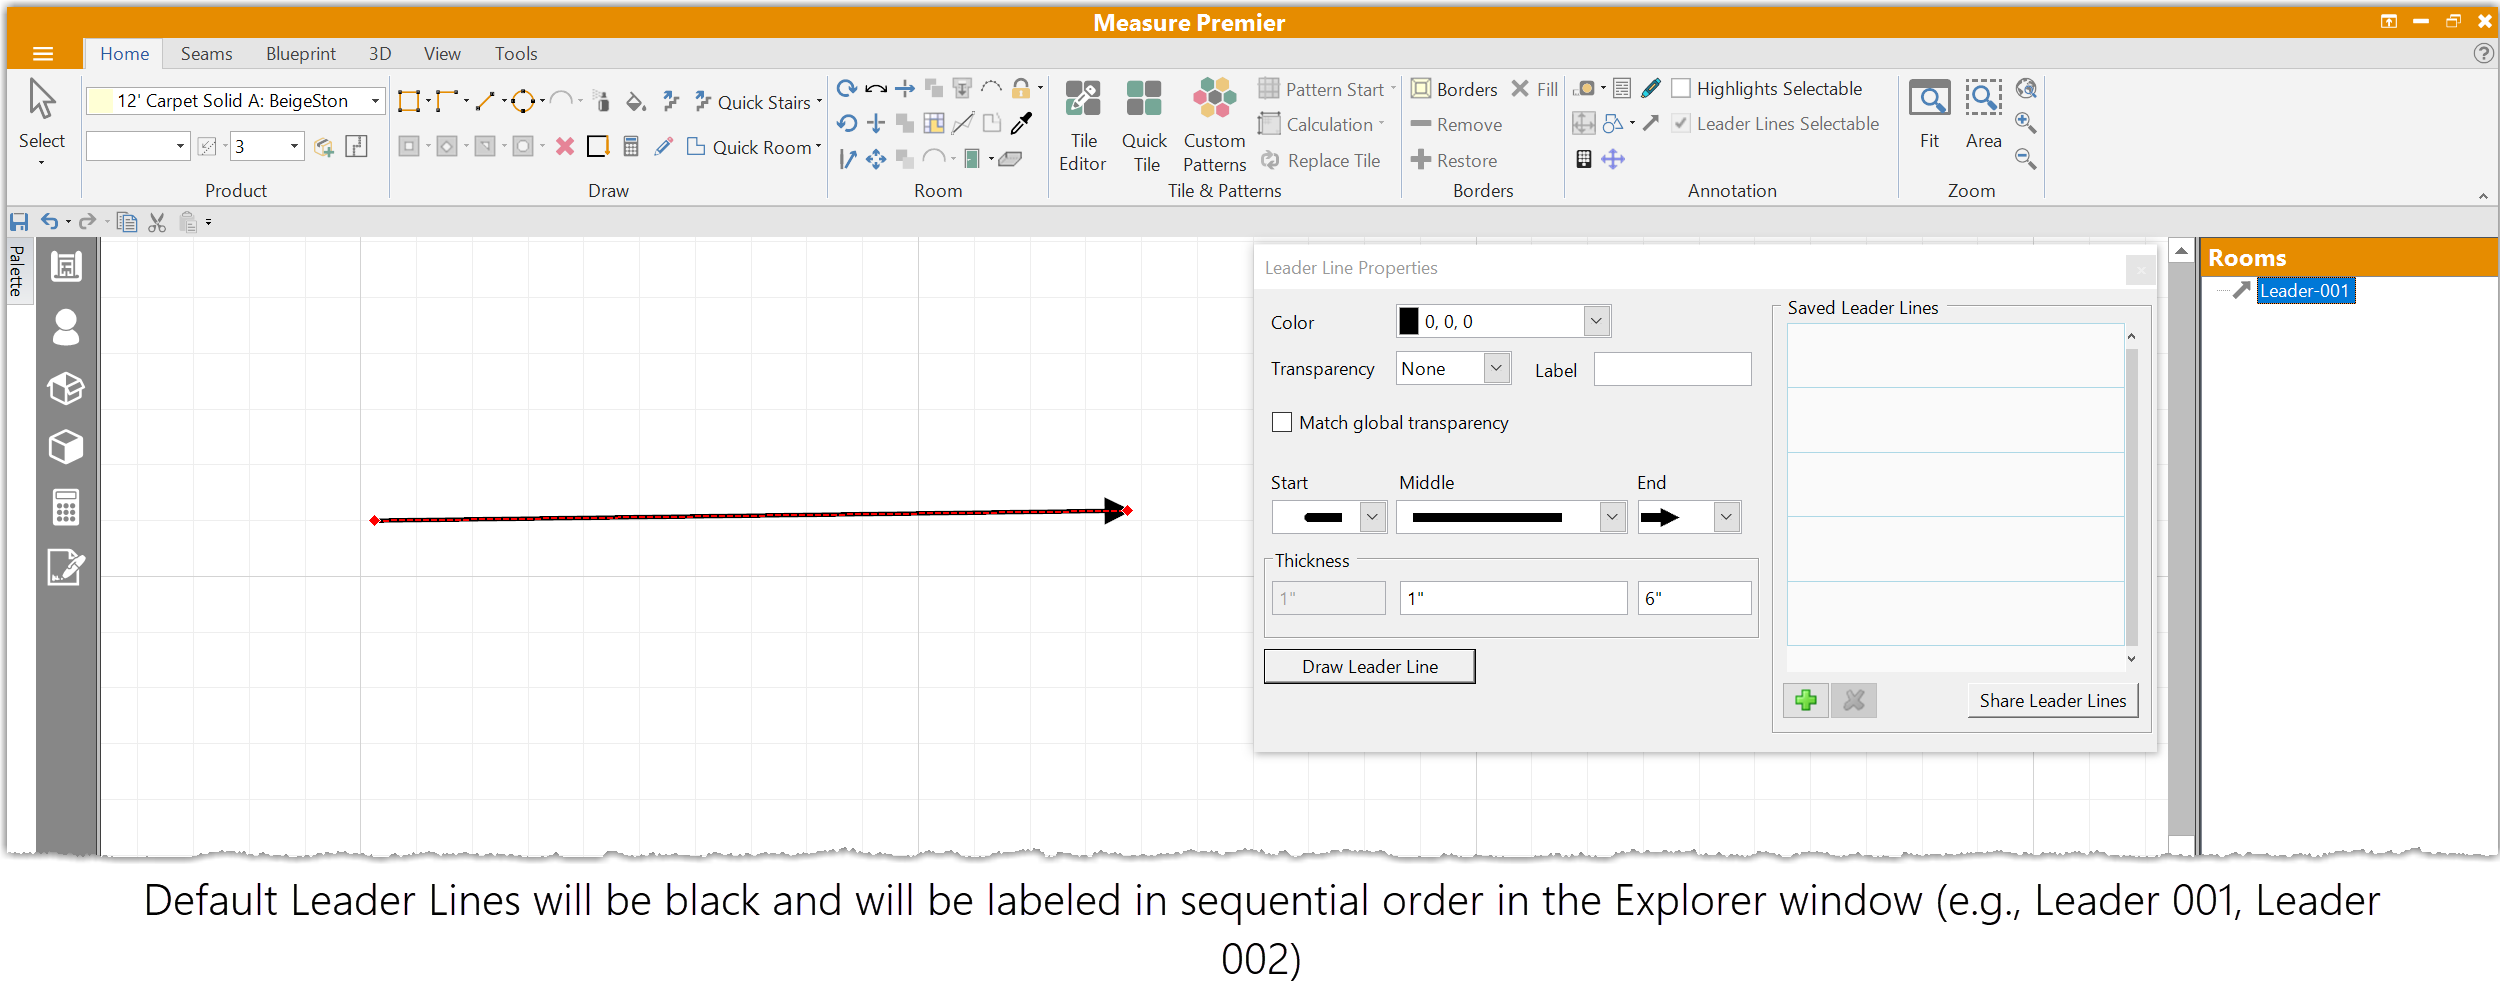Enable Highlights Selectable checkbox
This screenshot has height=1004, width=2500.
[1682, 89]
